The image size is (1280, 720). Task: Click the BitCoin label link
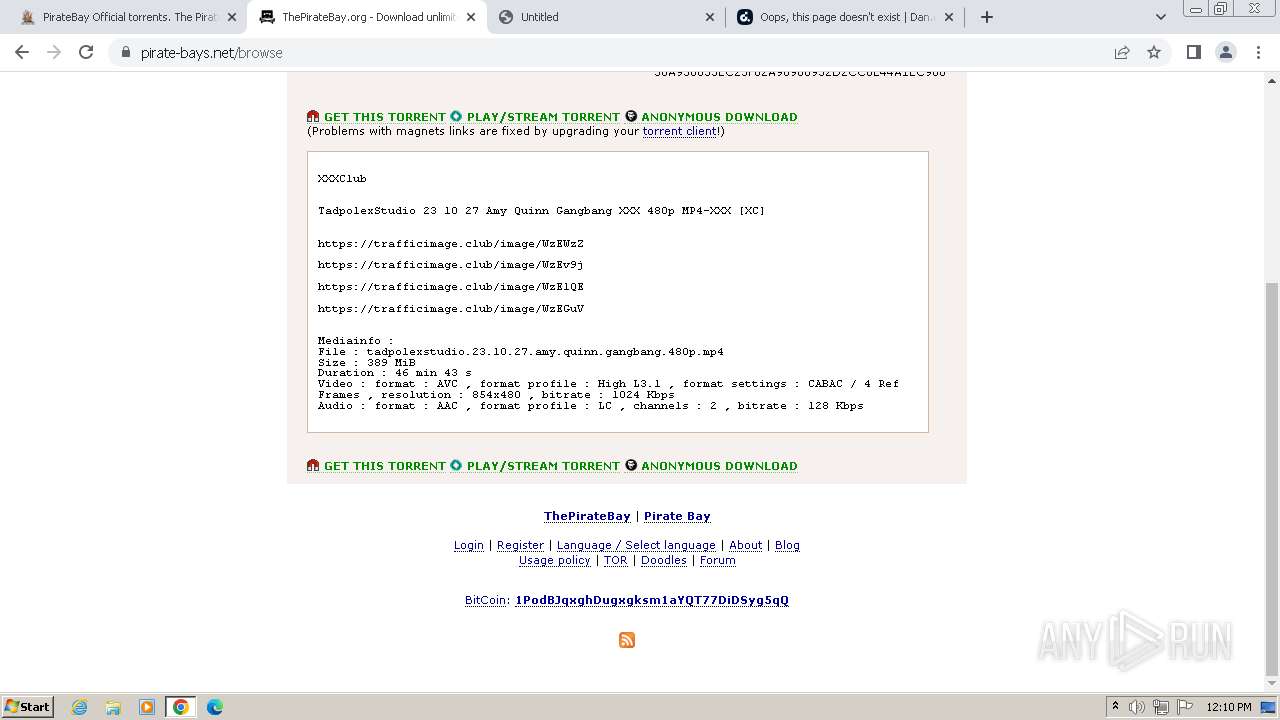point(485,600)
